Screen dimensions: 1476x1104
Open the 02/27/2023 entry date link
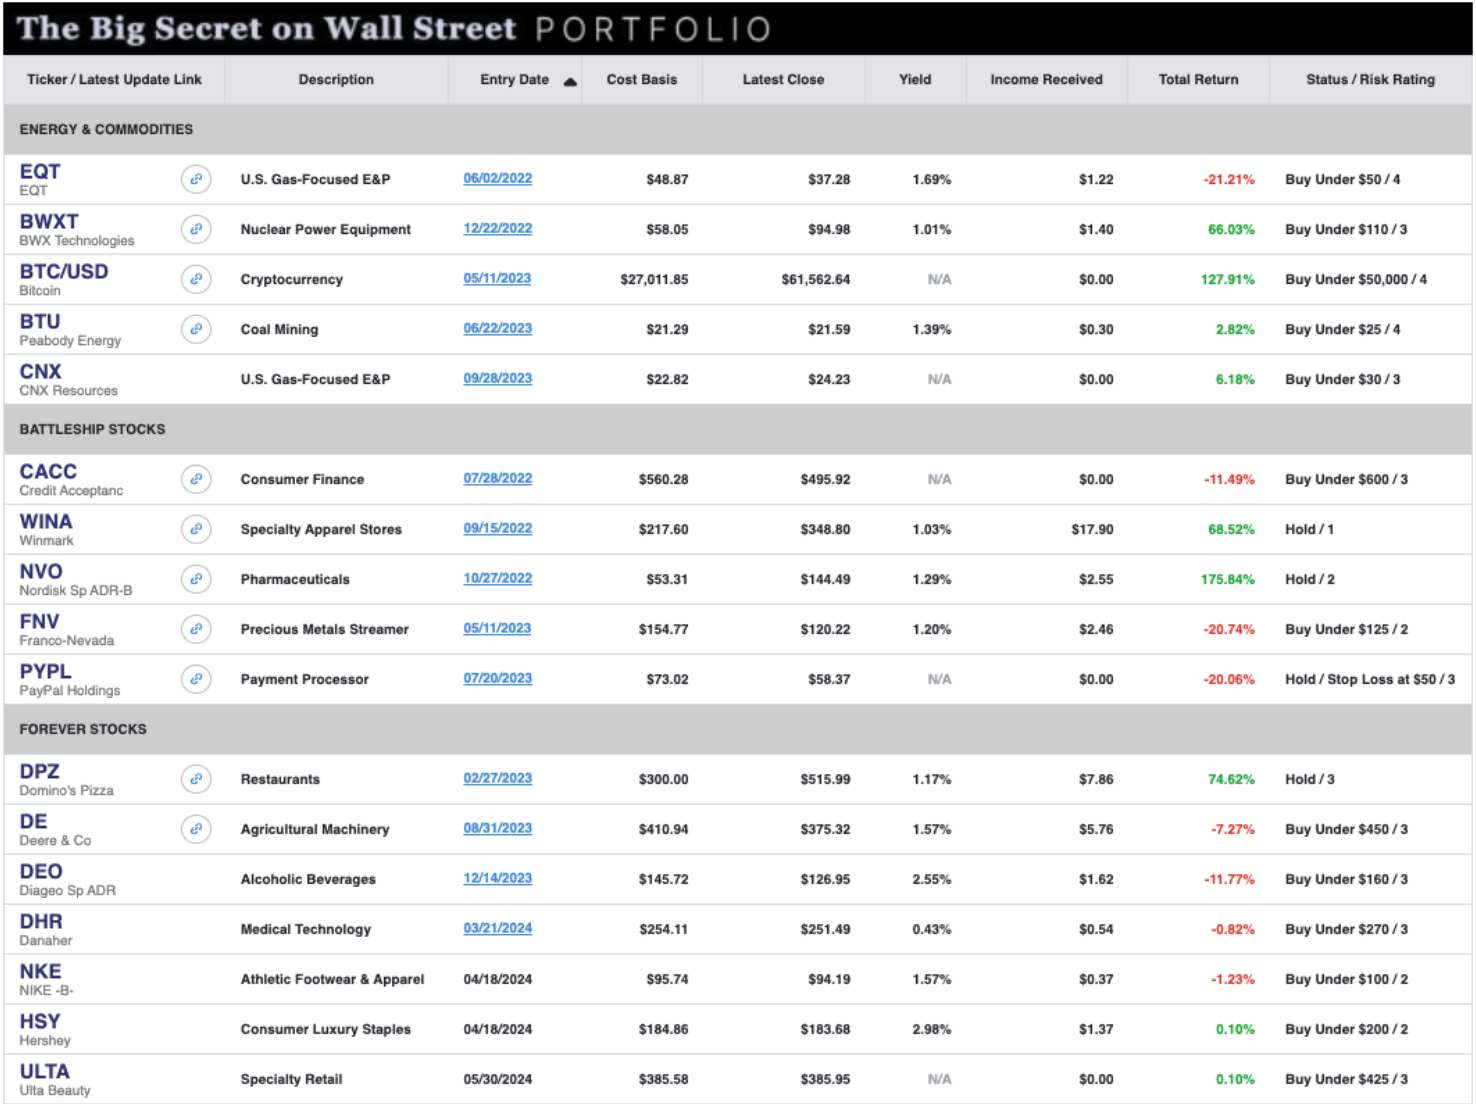pyautogui.click(x=498, y=779)
